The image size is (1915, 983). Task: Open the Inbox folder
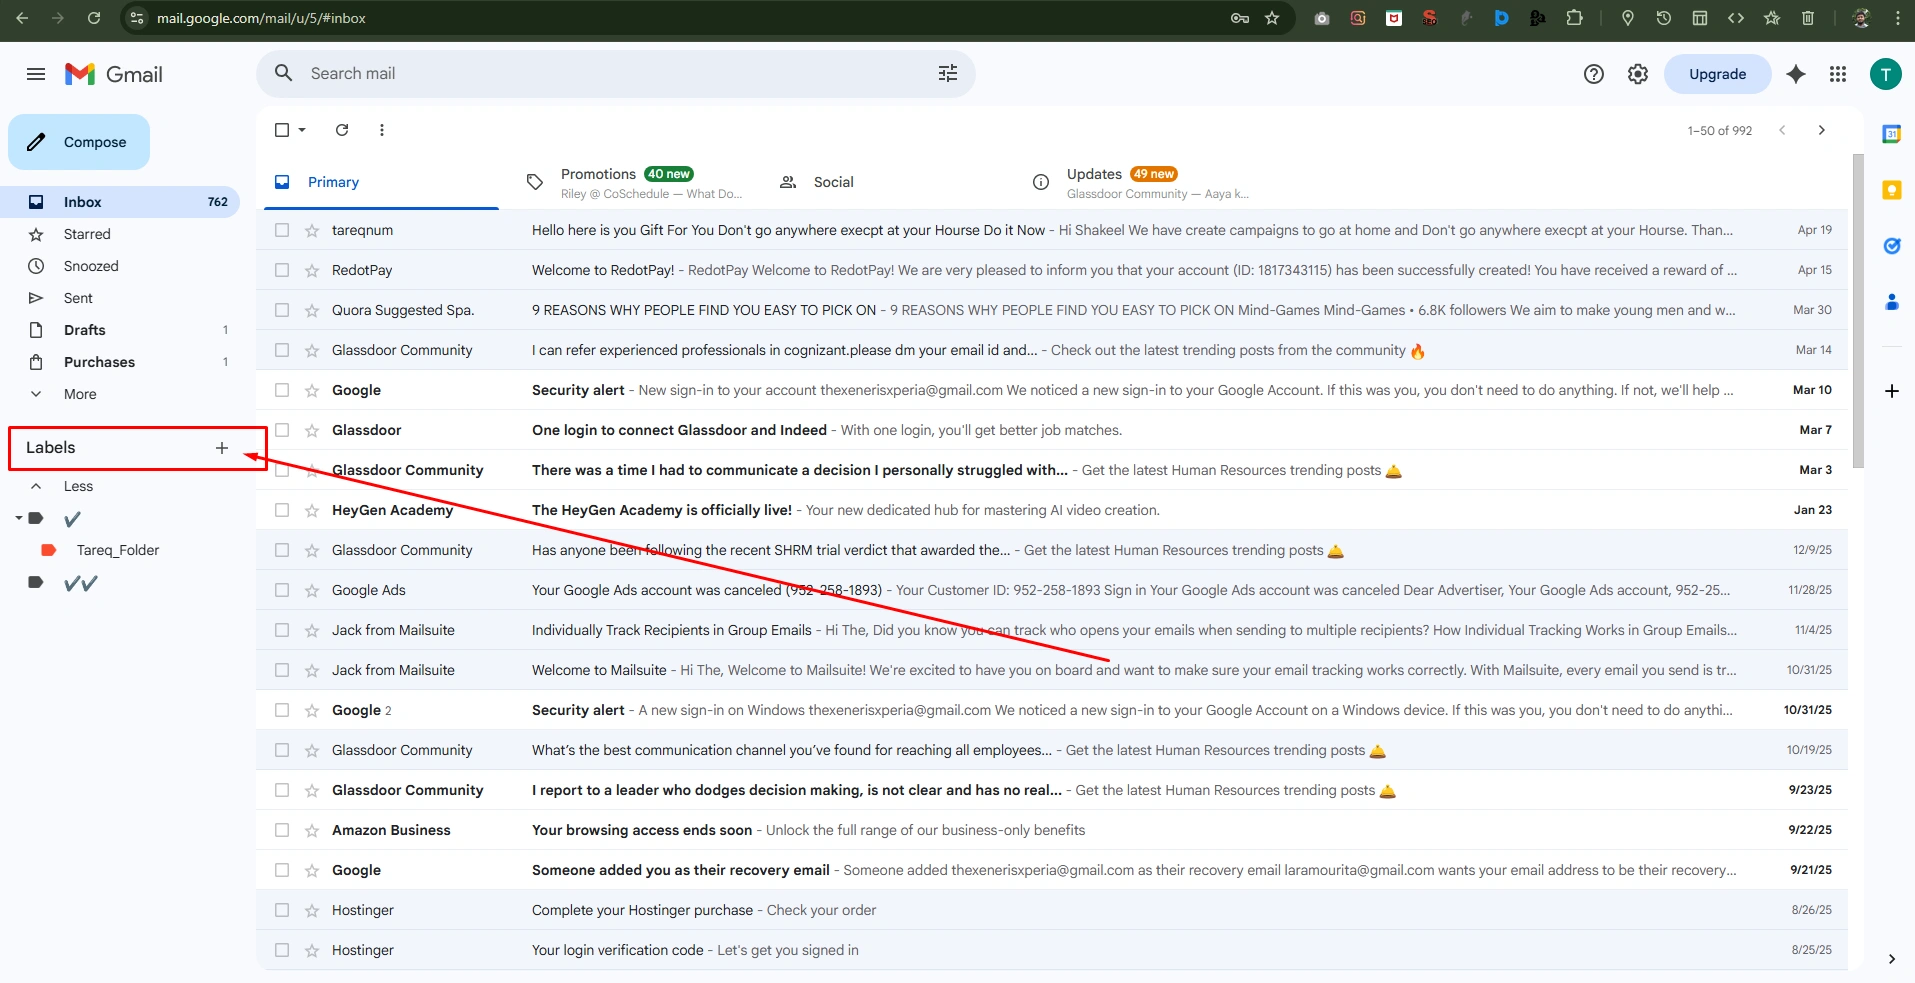tap(120, 202)
